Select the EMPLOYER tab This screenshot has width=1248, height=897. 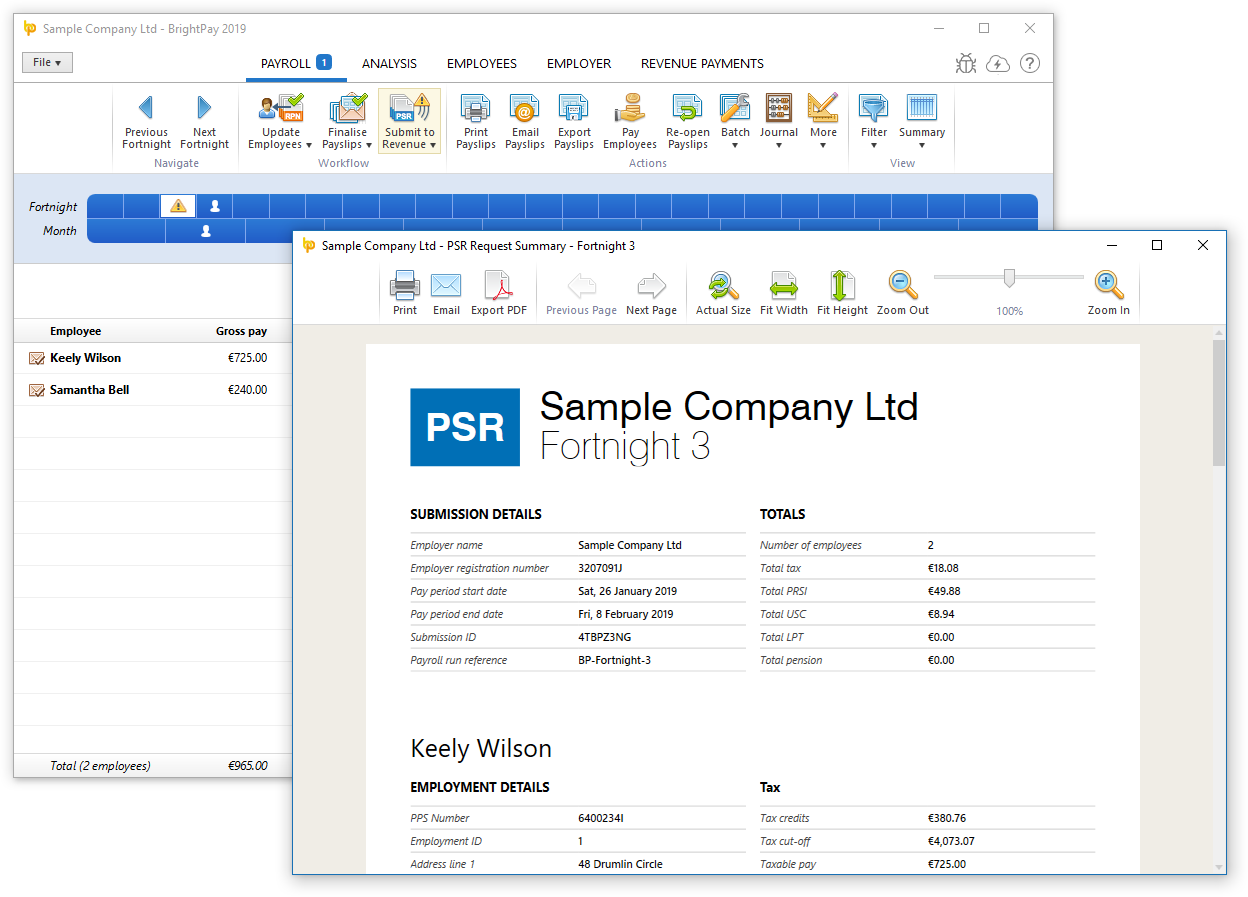tap(579, 64)
